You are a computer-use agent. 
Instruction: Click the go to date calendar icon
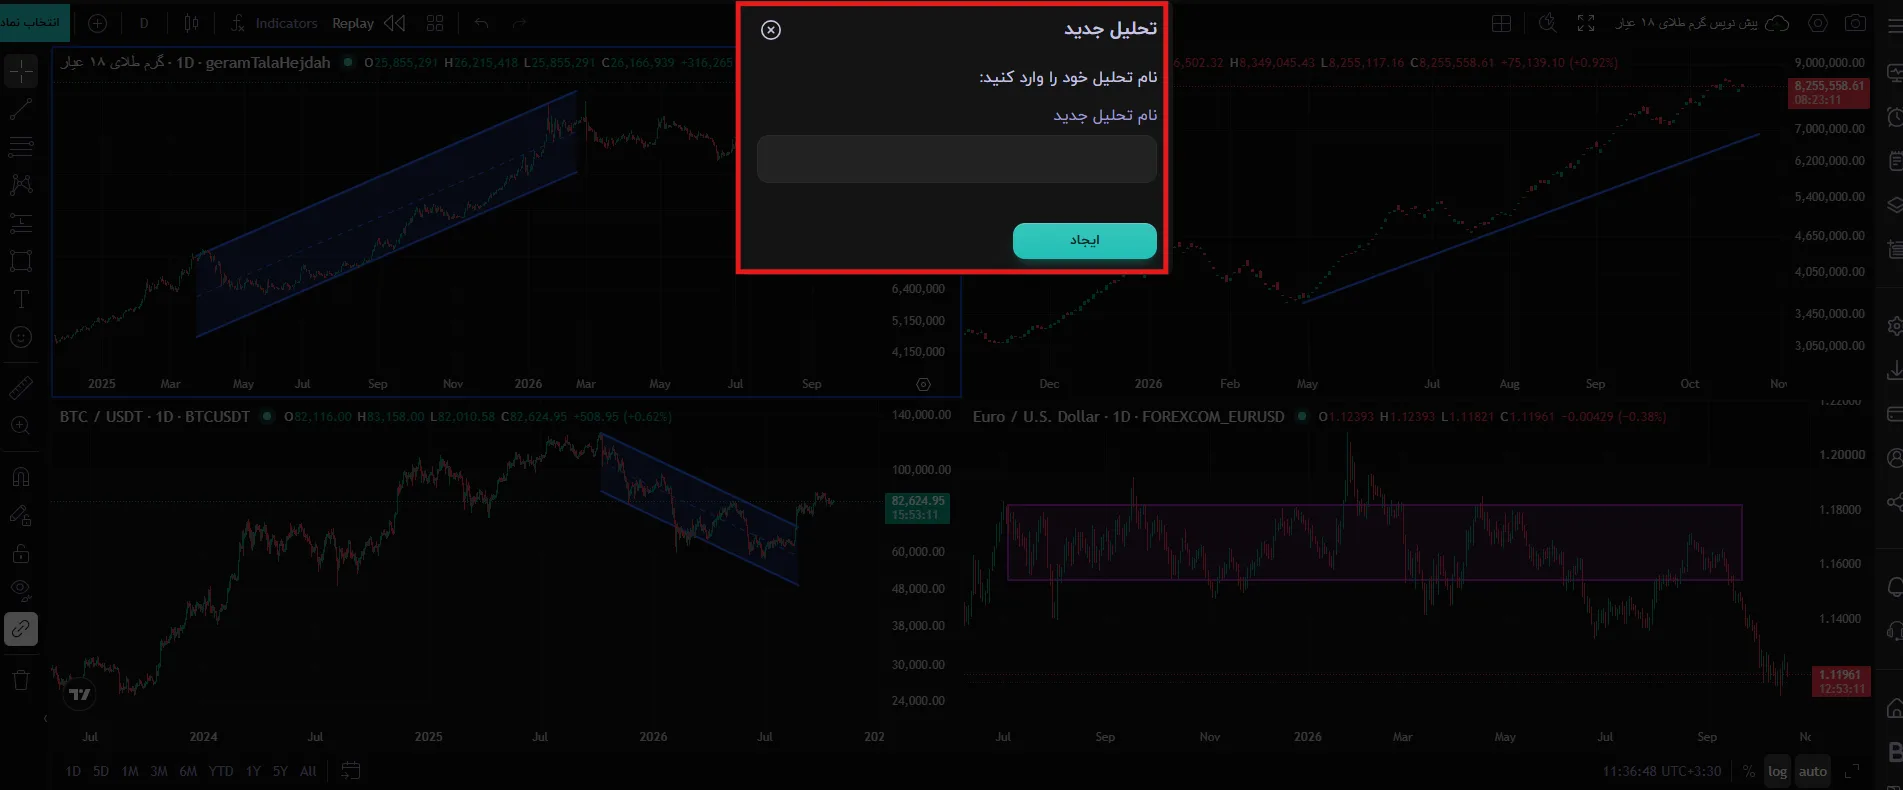tap(350, 770)
